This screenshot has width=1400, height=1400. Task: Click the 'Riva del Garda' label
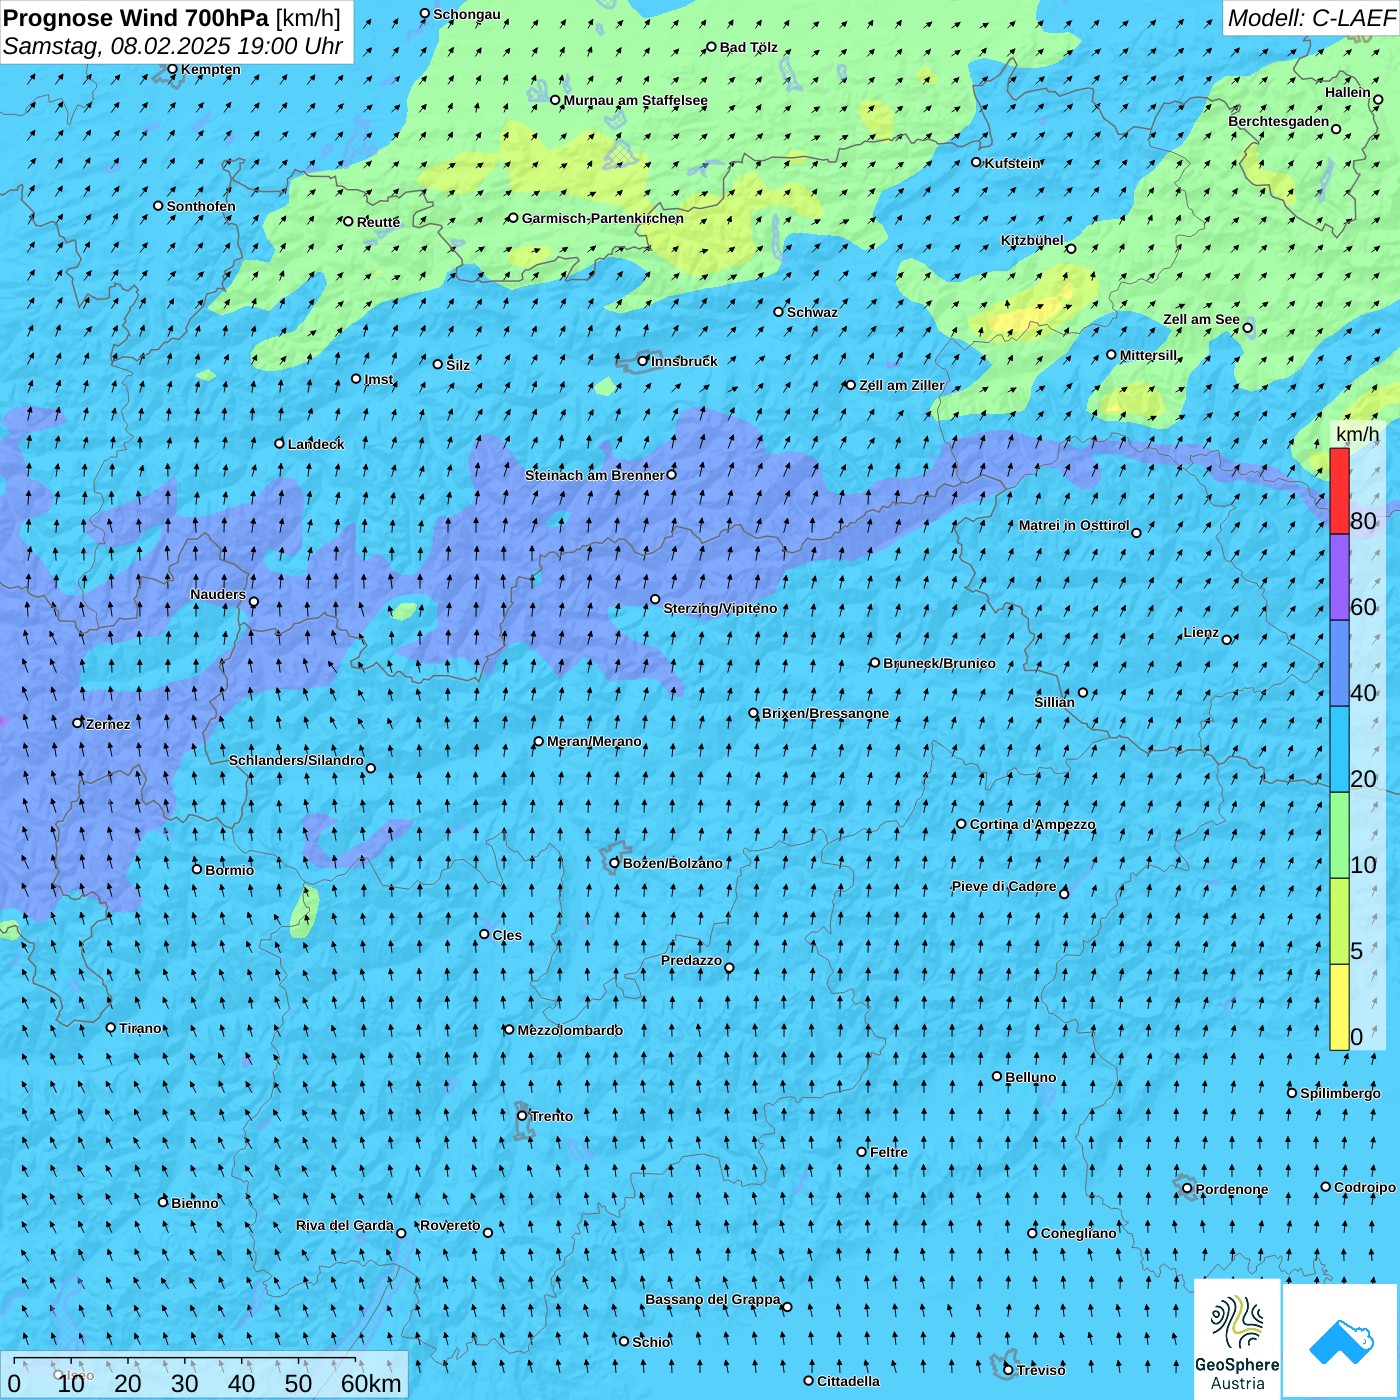(x=344, y=1225)
